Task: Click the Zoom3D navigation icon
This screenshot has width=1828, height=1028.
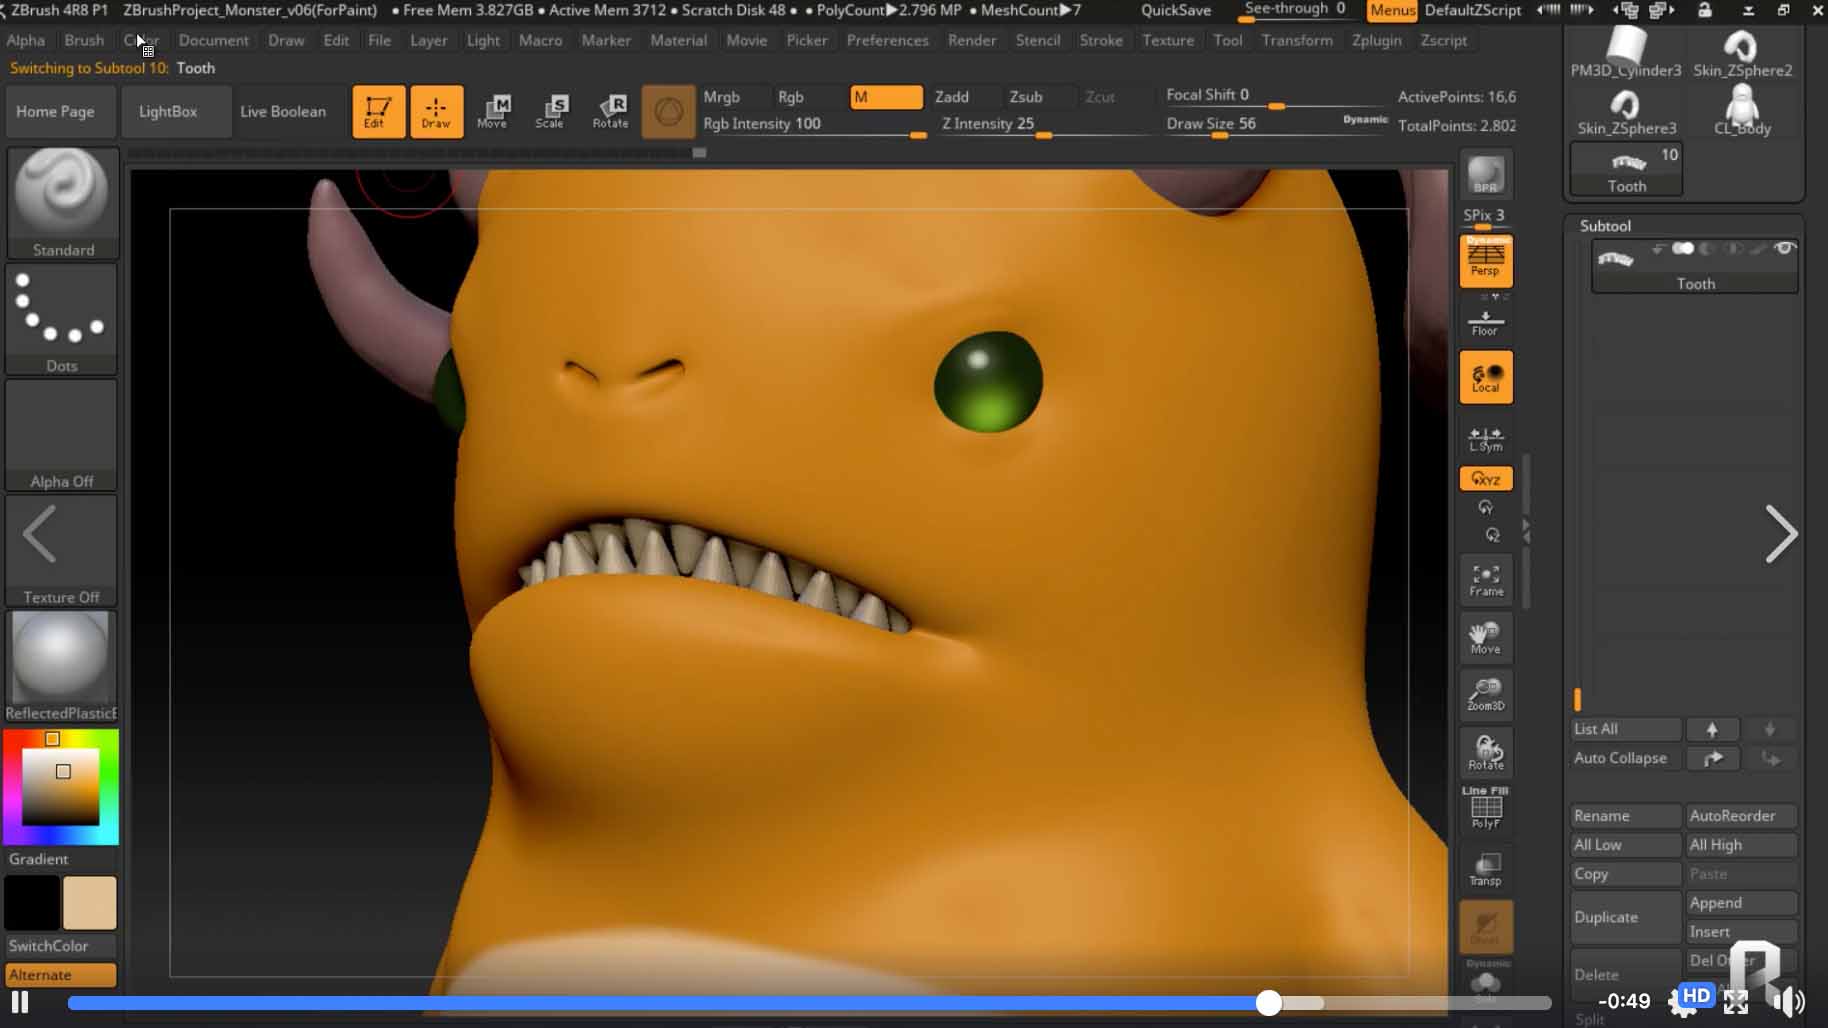Action: point(1485,693)
